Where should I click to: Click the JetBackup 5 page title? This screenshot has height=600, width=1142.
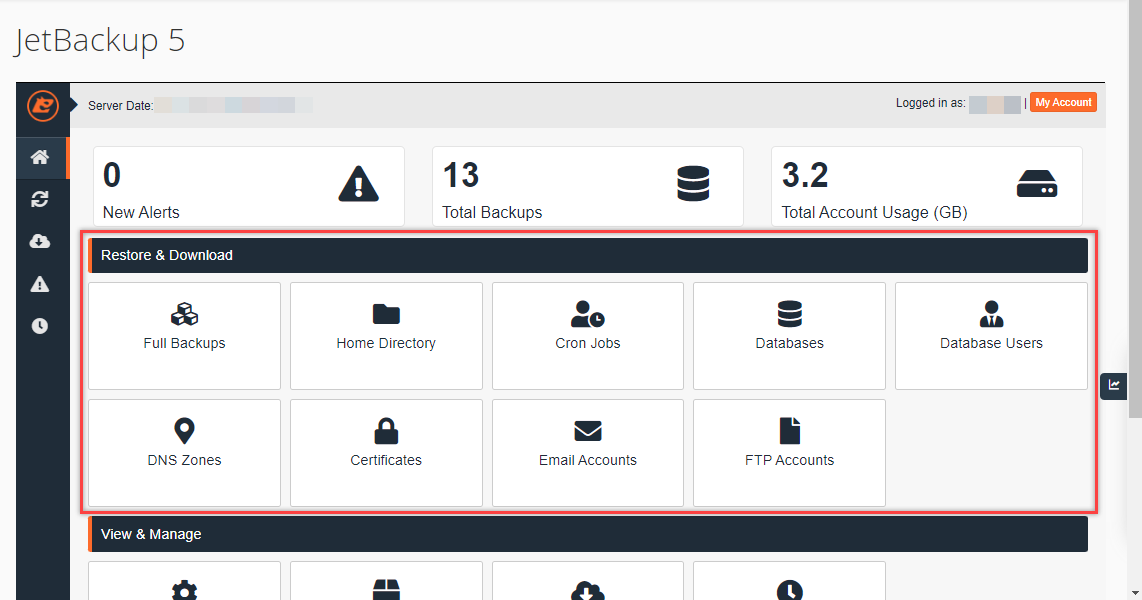[x=100, y=41]
